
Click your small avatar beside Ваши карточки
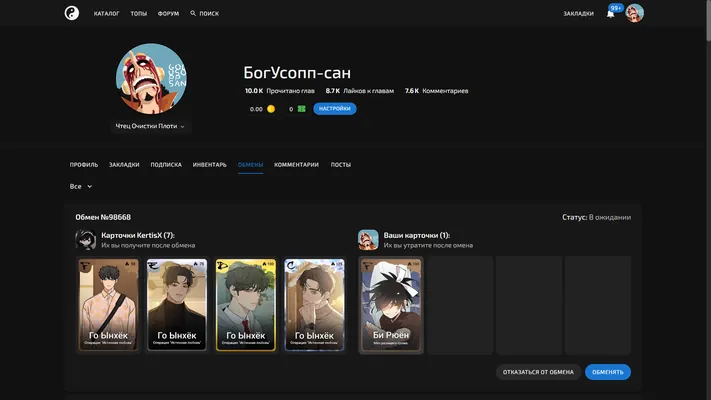click(x=368, y=240)
